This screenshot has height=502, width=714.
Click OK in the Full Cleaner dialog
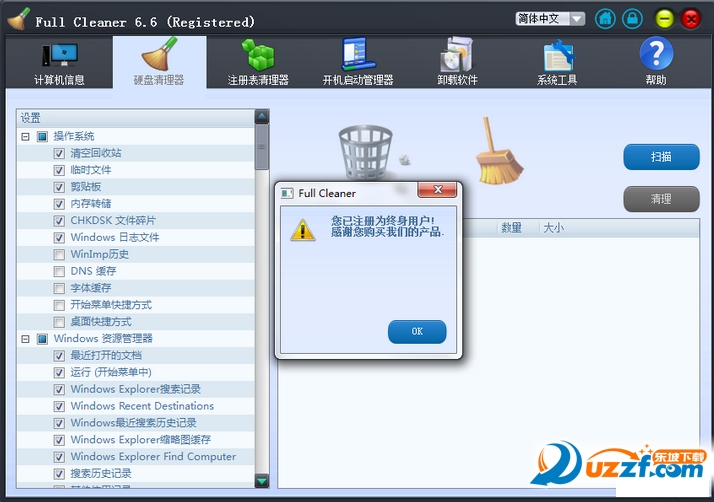[417, 331]
